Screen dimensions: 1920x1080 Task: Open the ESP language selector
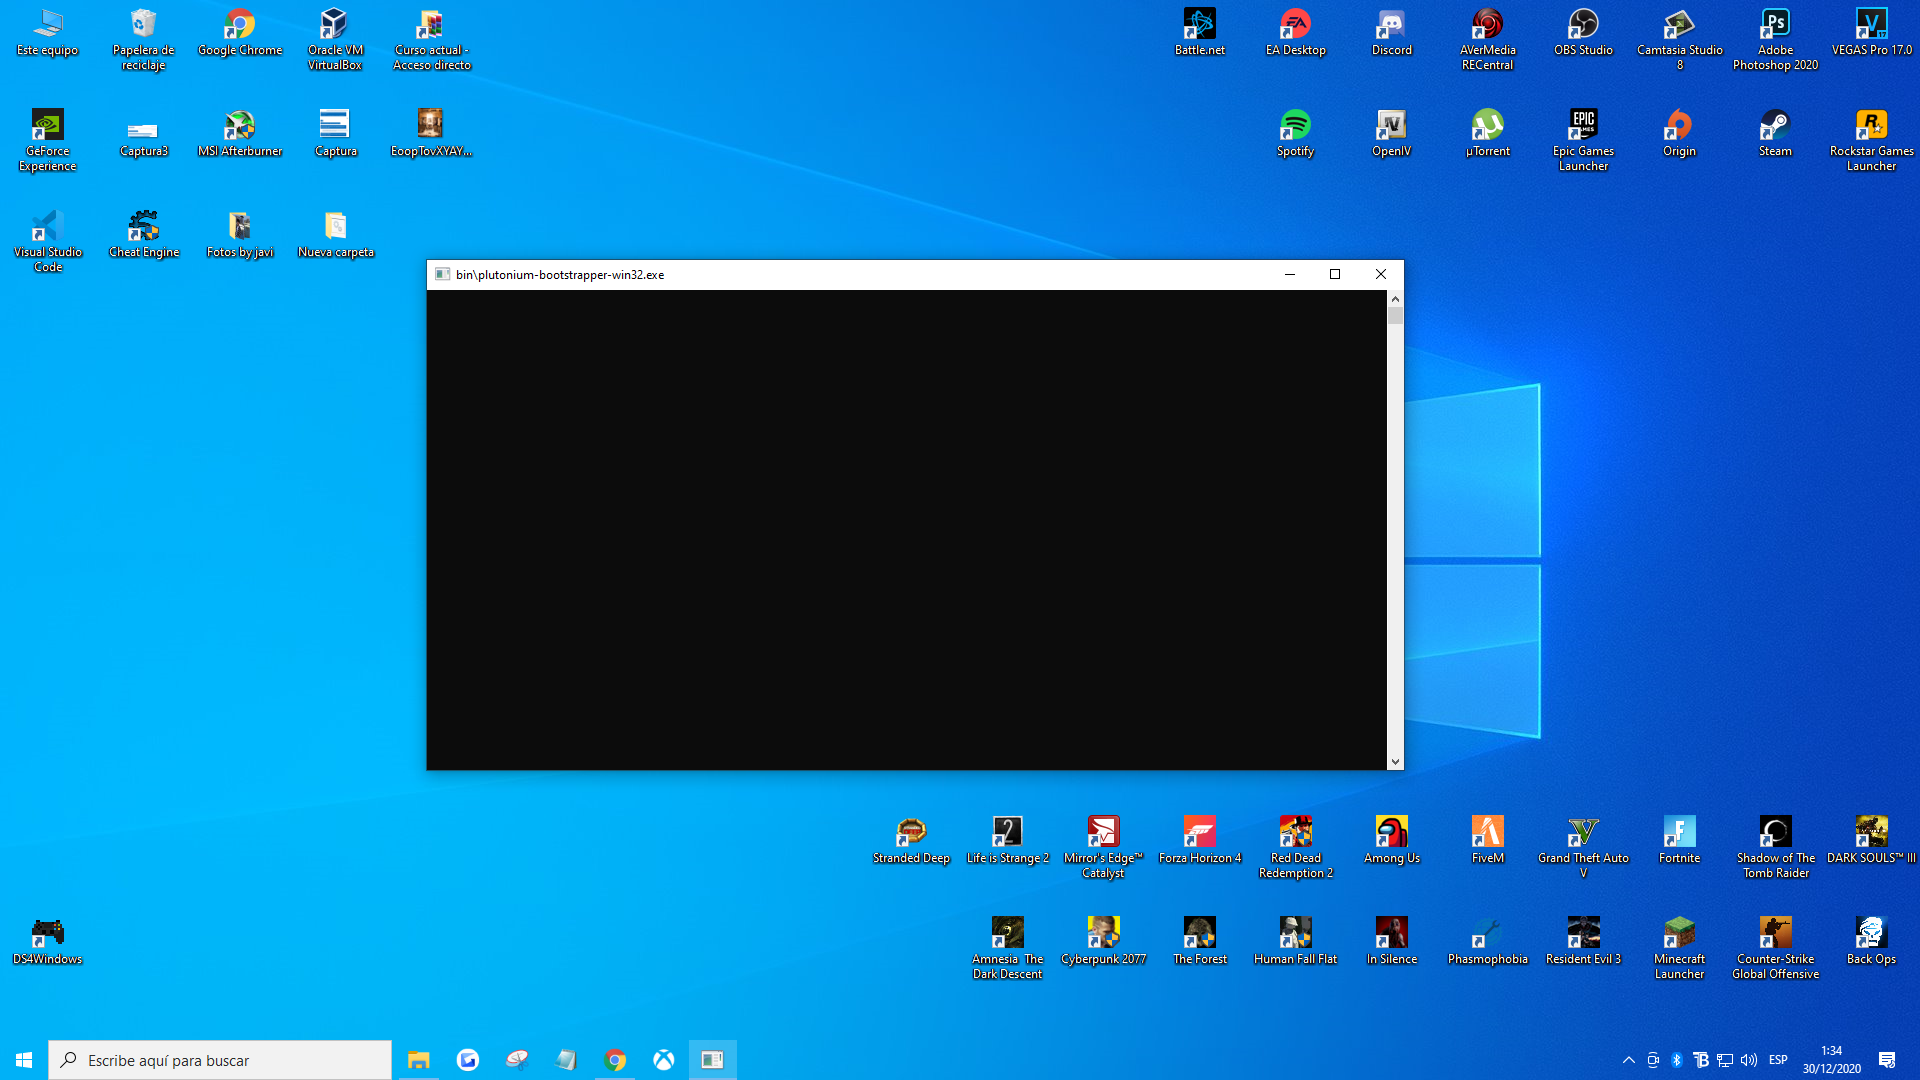[1778, 1060]
